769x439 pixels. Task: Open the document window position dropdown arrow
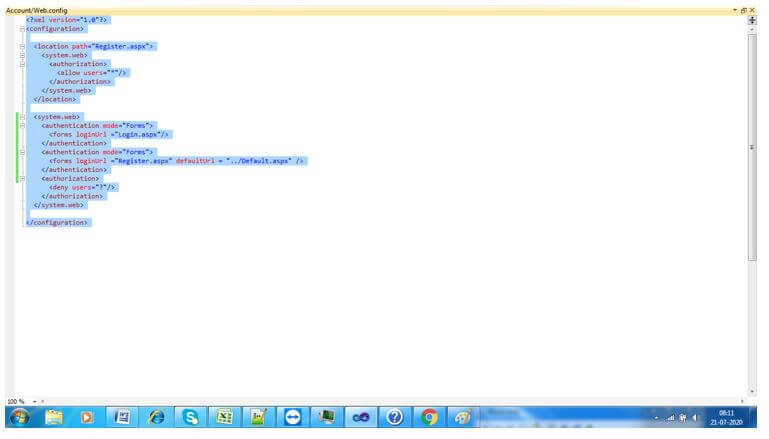(735, 10)
